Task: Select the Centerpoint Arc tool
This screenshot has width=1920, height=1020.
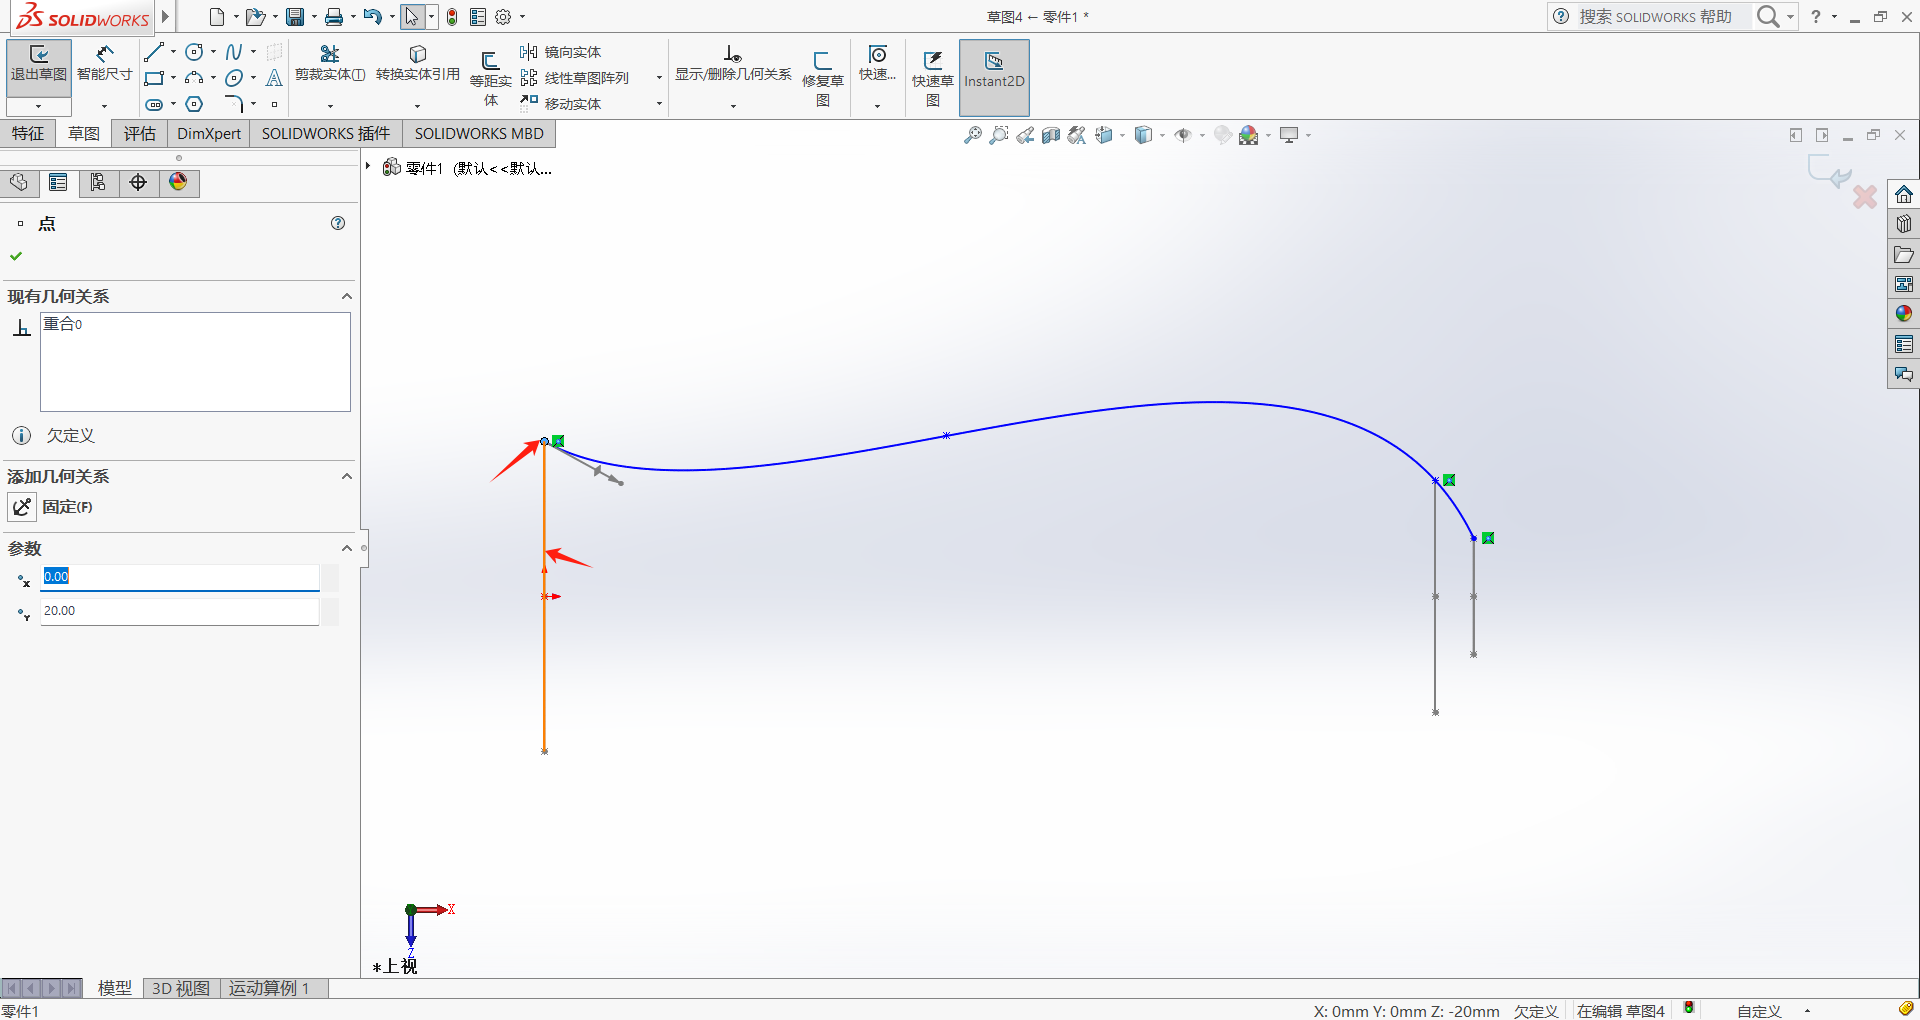Action: click(195, 78)
